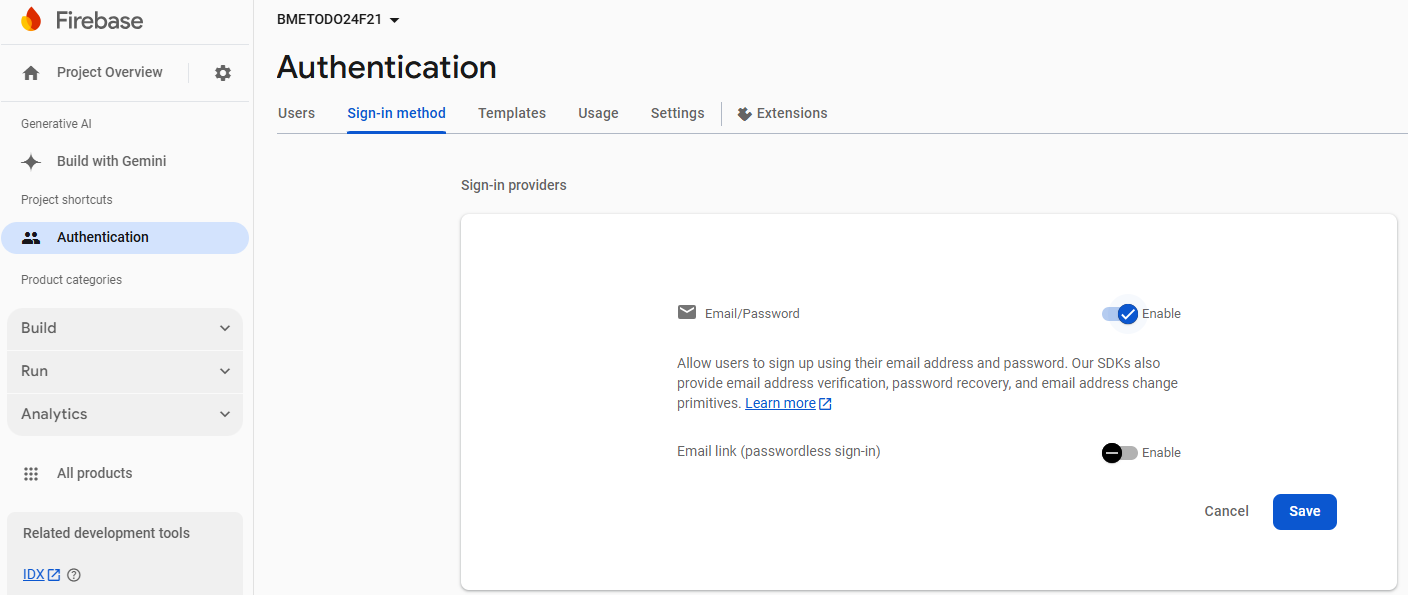
Task: Cancel the provider configuration
Action: 1226,512
